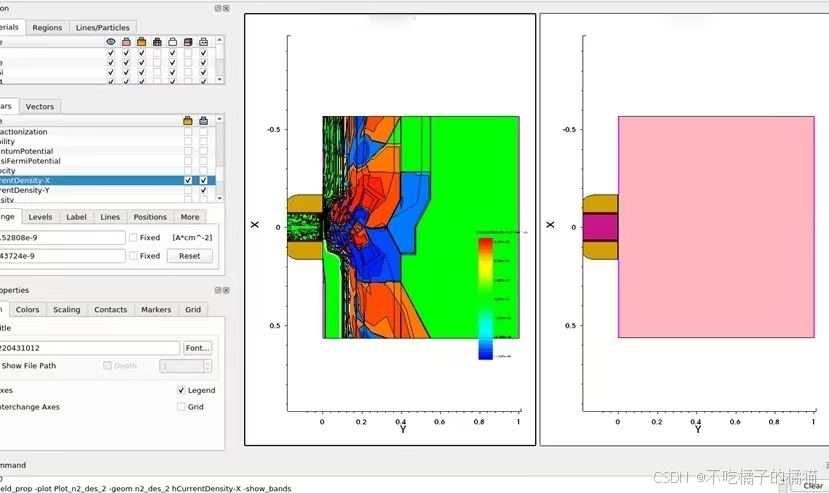This screenshot has width=829, height=493.
Task: Select the CurrentDensity-Y row in scalars list
Action: click(107, 190)
